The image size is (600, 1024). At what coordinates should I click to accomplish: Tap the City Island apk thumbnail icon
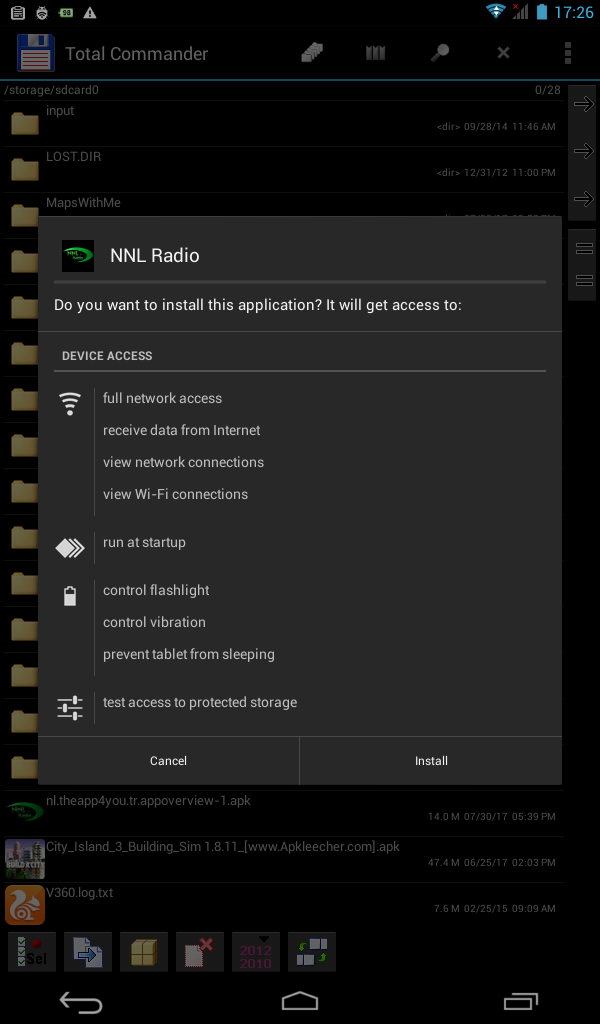point(25,859)
